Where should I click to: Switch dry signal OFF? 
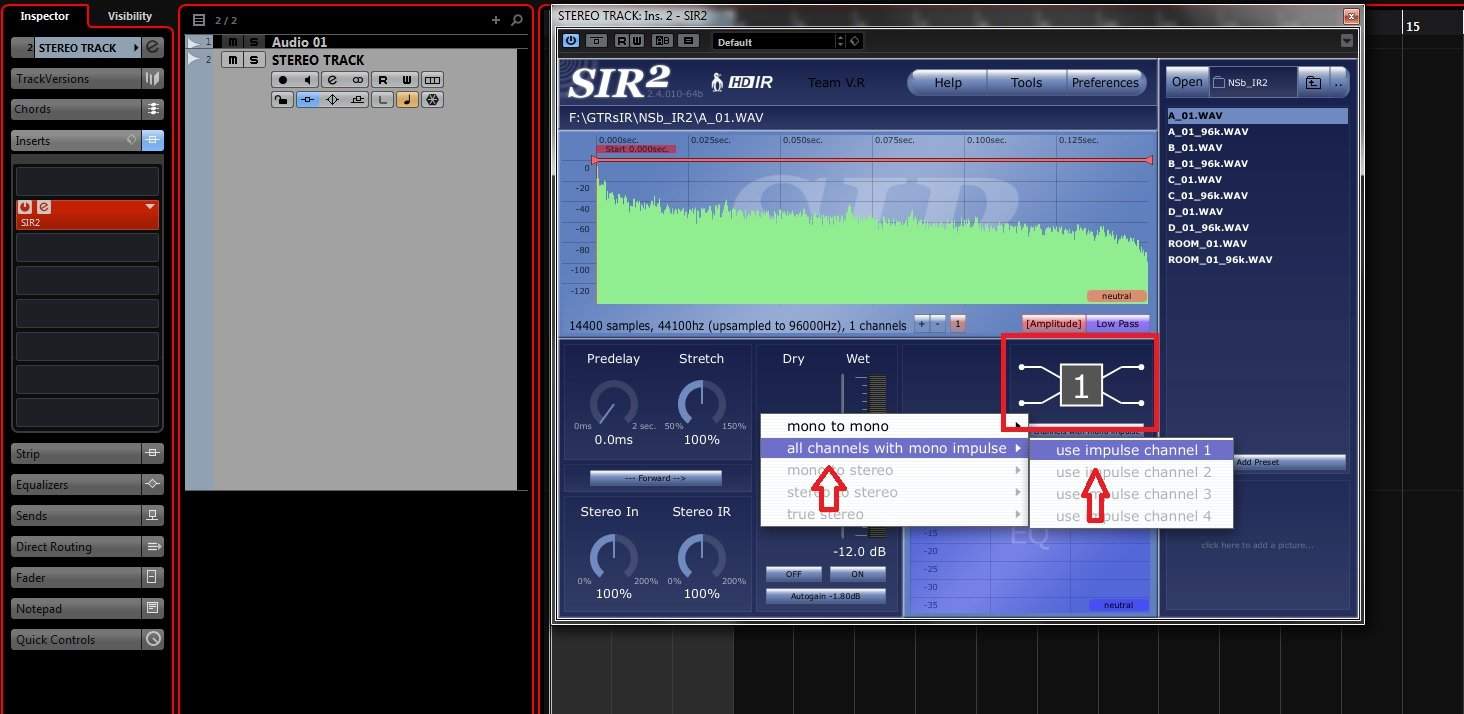[794, 574]
